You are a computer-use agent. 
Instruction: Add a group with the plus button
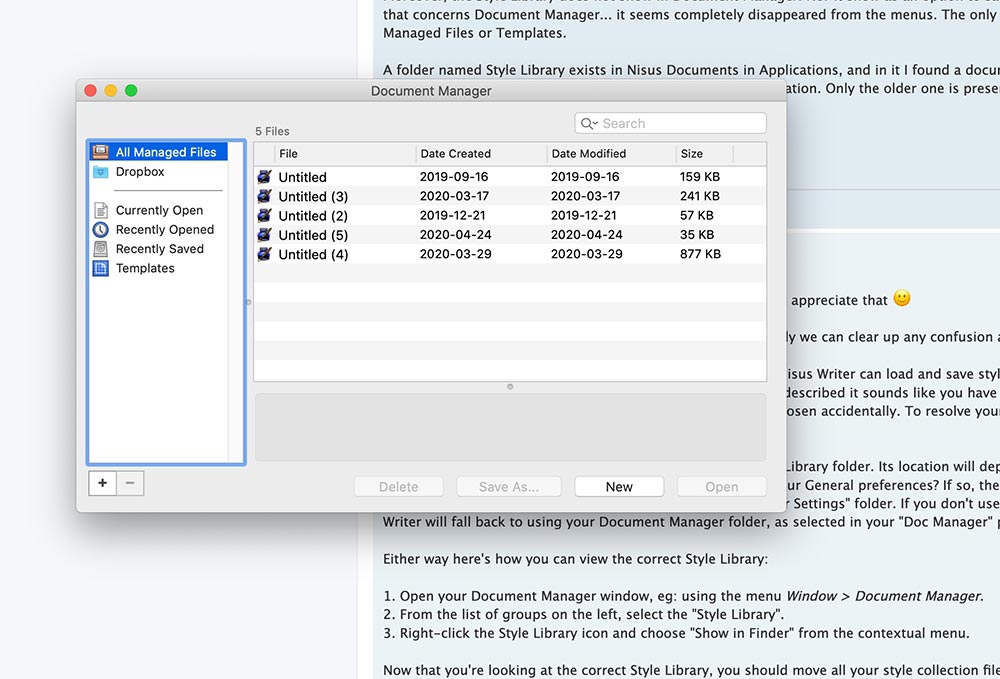102,482
